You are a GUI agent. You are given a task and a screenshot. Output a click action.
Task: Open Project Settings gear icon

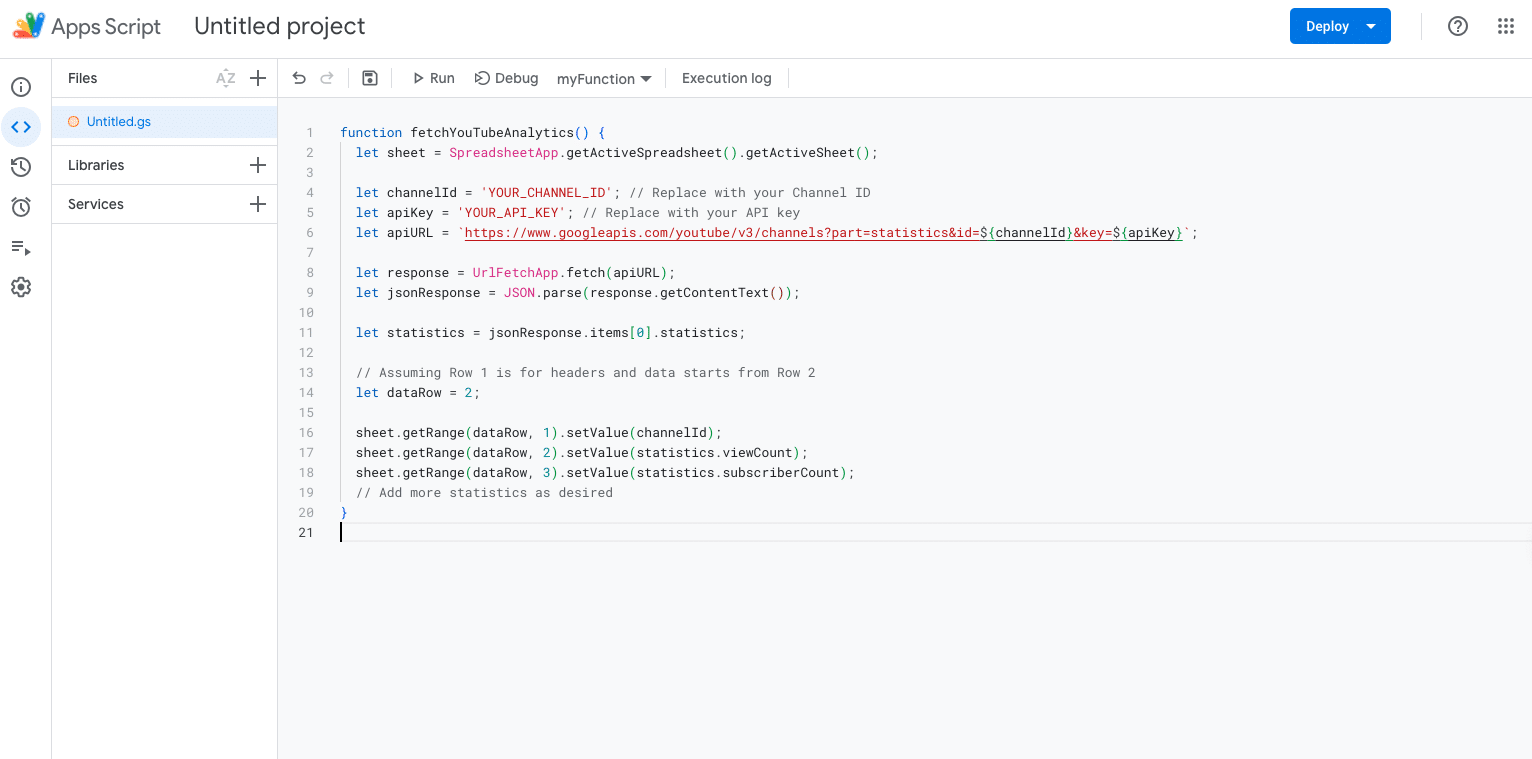click(x=21, y=287)
